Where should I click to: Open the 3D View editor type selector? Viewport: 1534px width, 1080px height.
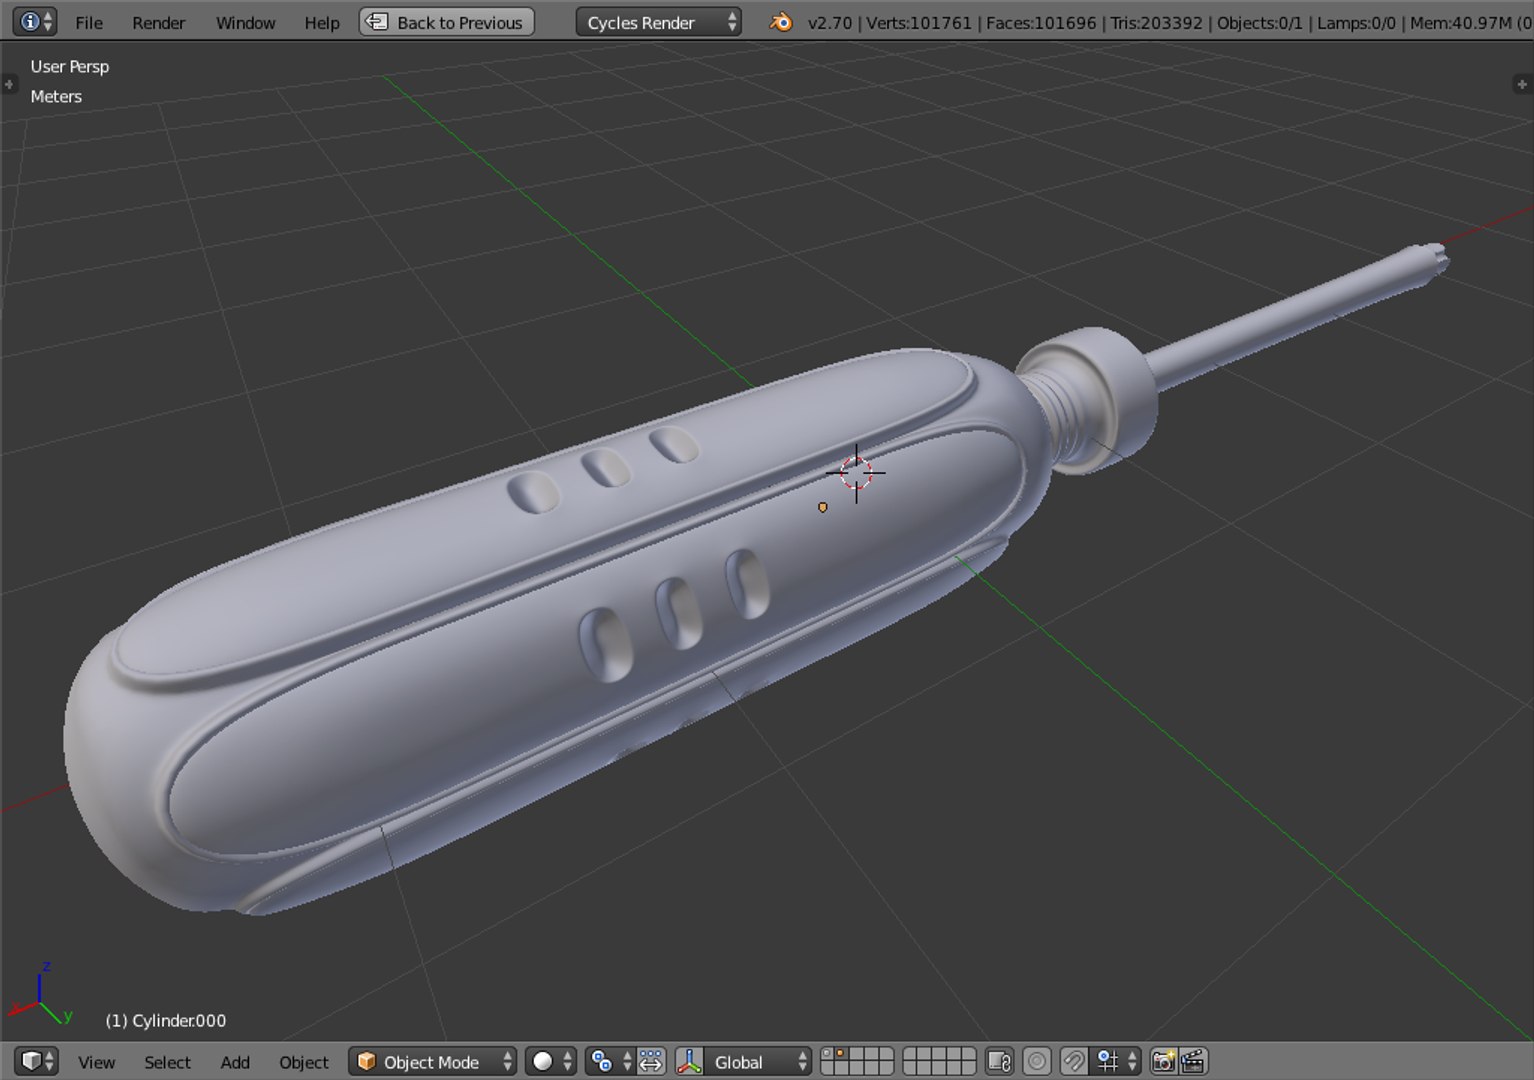pyautogui.click(x=37, y=1061)
